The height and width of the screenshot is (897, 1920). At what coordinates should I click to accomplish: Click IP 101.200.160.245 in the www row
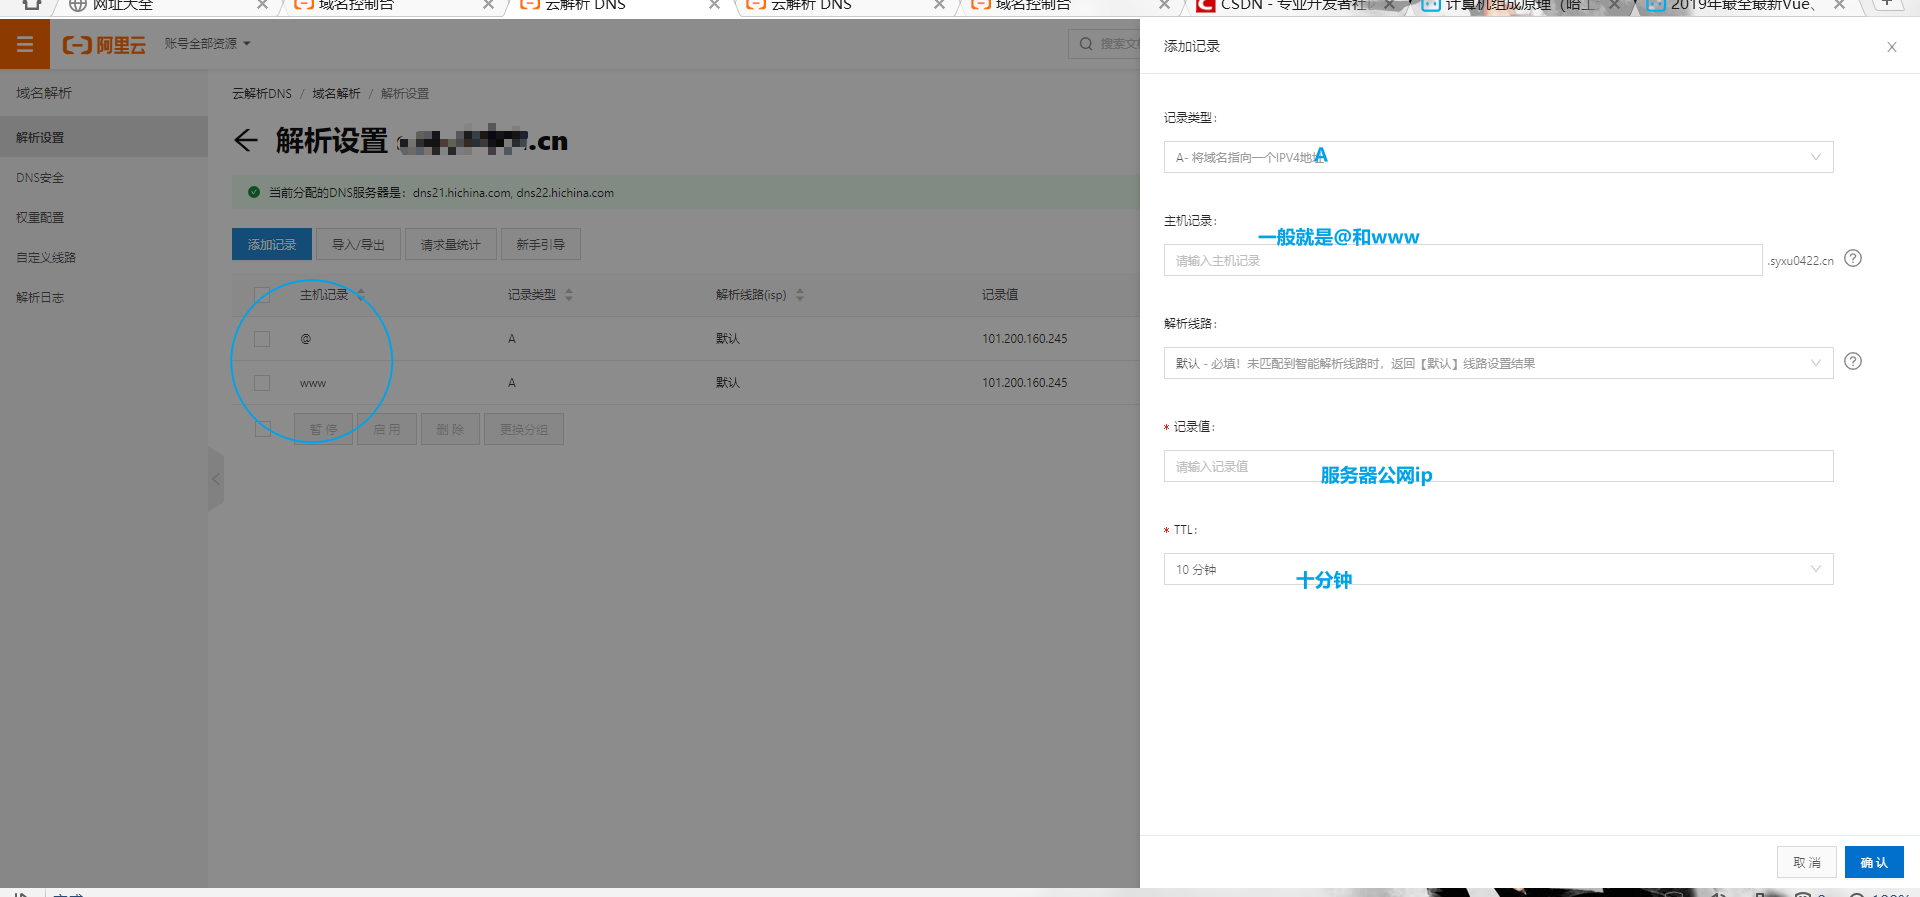[x=1024, y=383]
